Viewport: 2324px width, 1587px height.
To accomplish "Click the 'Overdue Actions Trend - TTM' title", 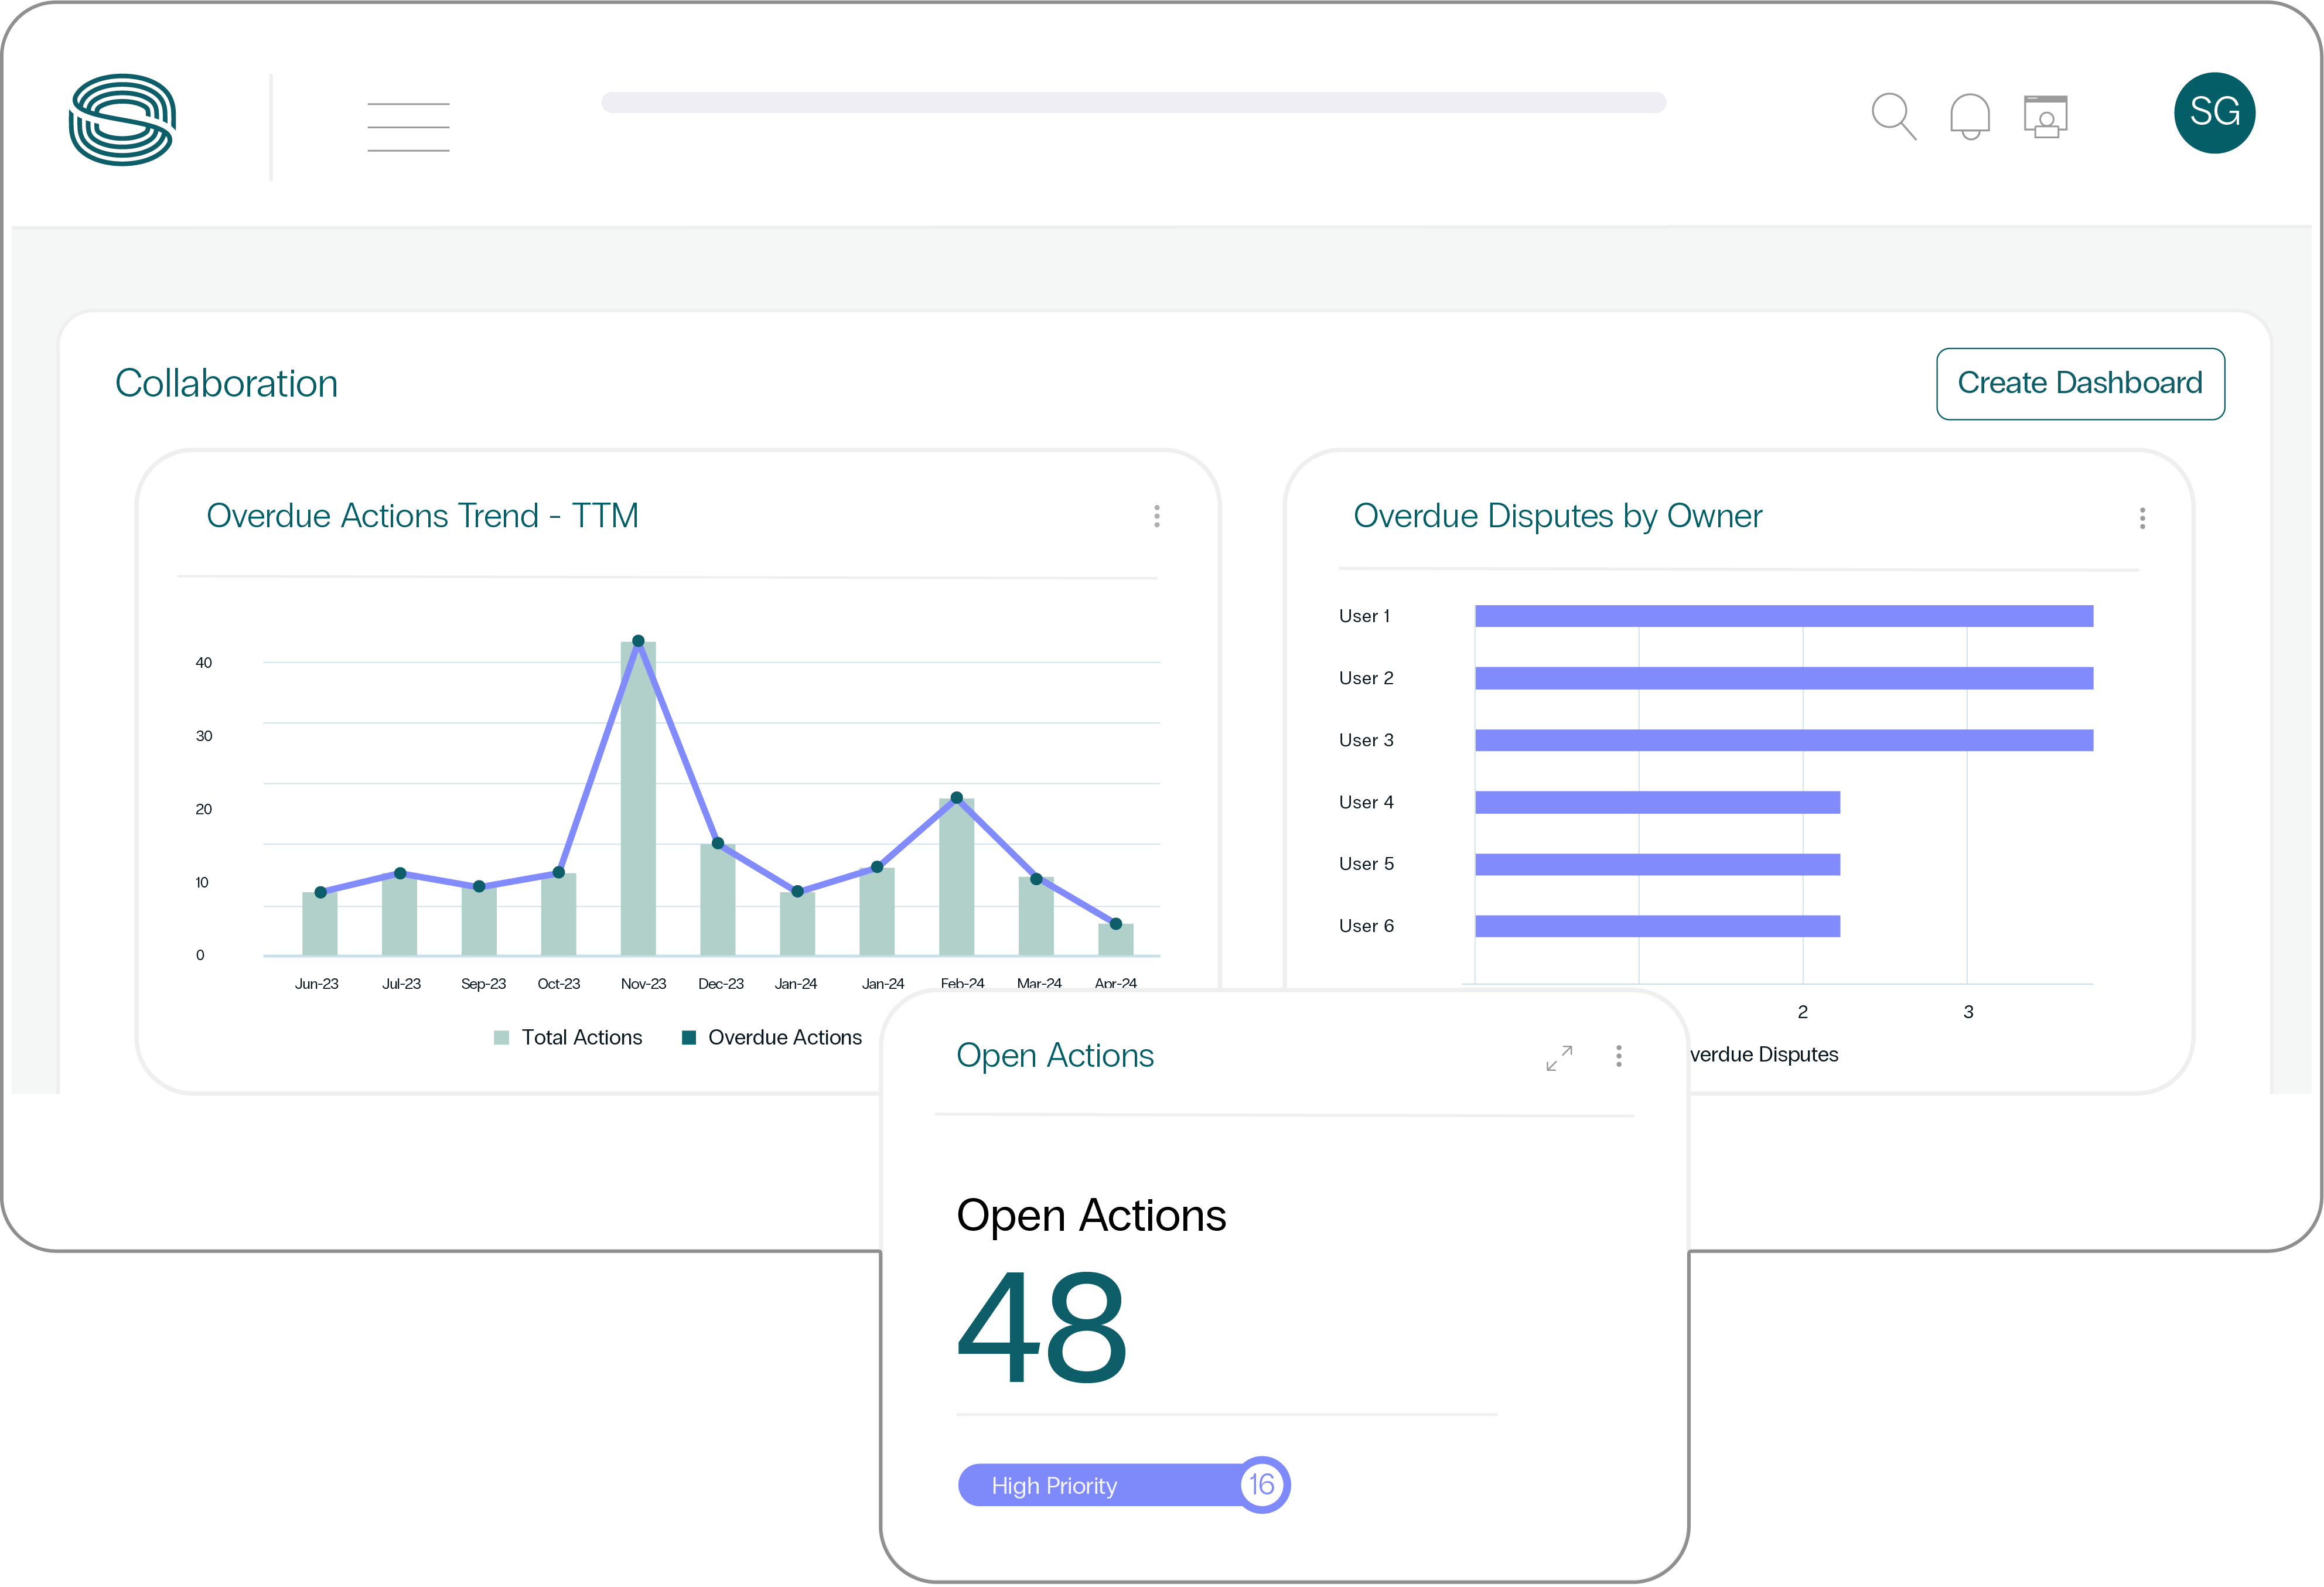I will click(x=422, y=516).
